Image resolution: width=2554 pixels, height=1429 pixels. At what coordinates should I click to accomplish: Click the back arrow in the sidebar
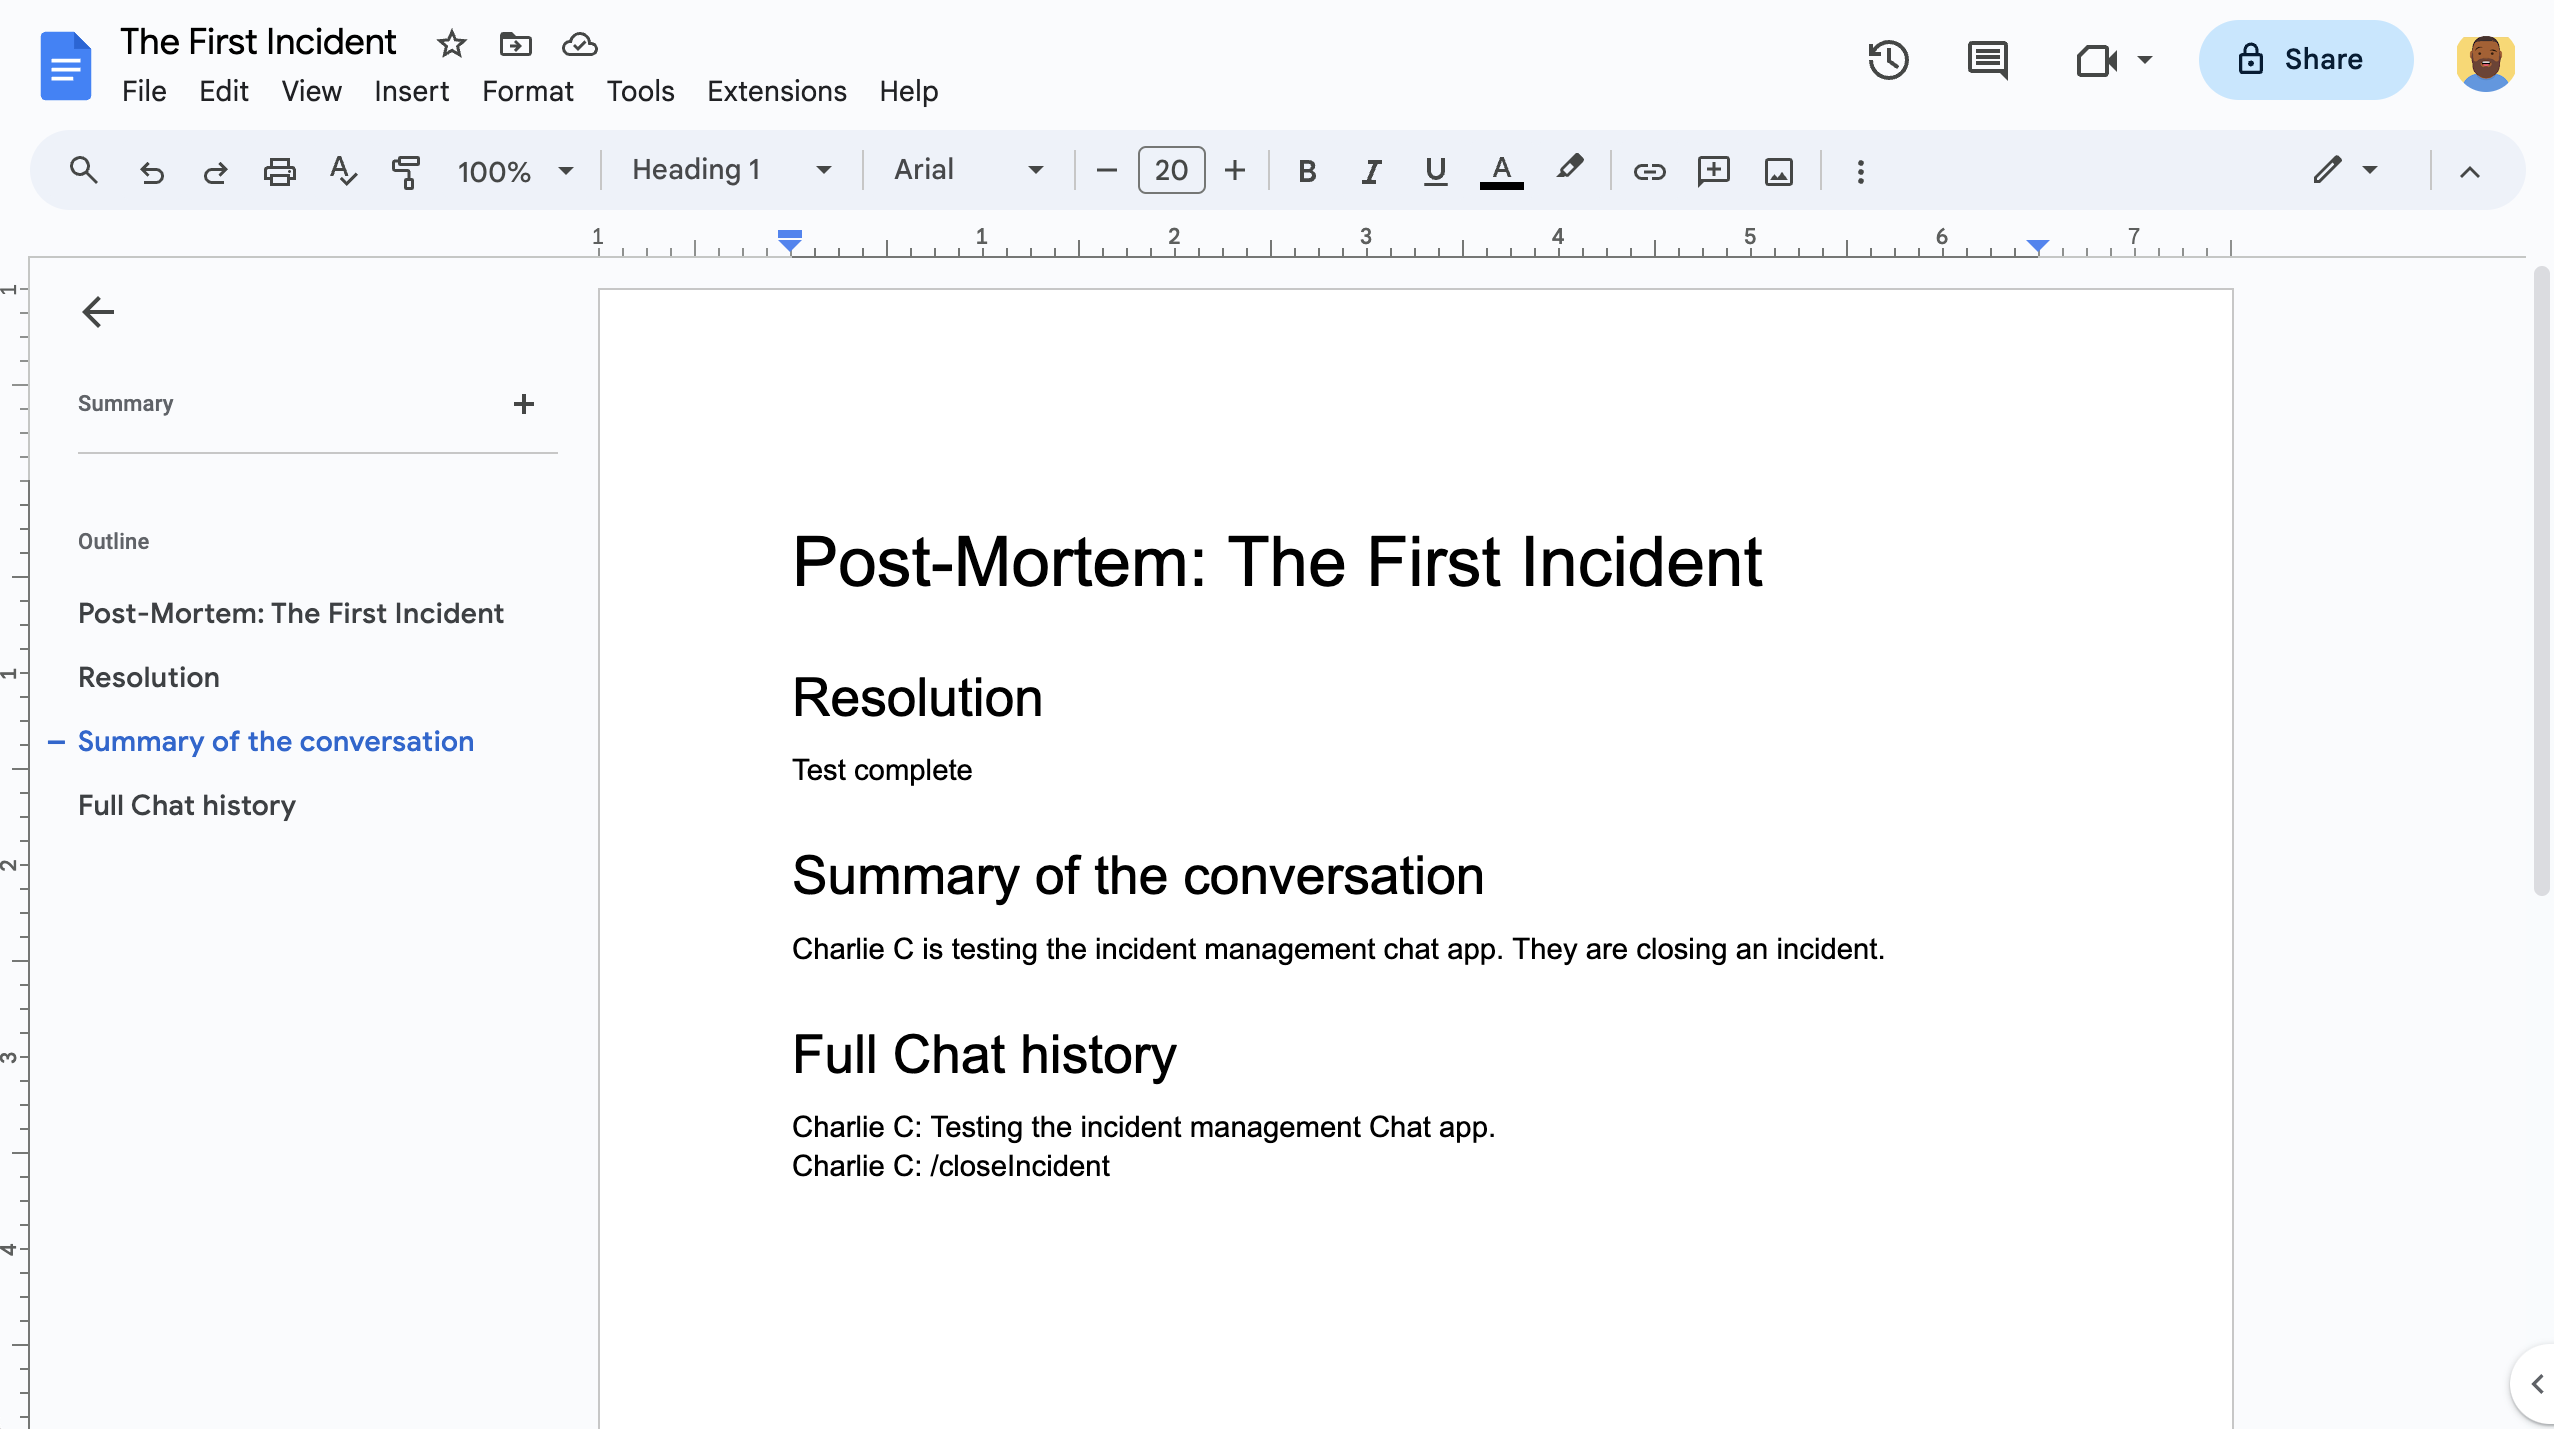pyautogui.click(x=95, y=312)
